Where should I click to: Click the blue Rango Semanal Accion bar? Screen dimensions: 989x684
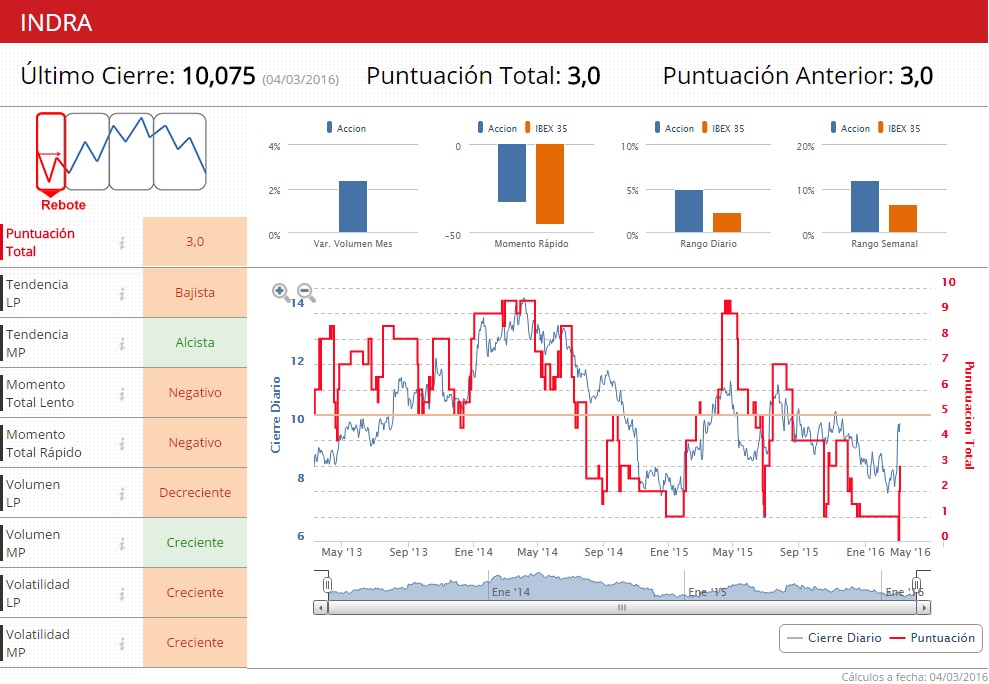[865, 207]
